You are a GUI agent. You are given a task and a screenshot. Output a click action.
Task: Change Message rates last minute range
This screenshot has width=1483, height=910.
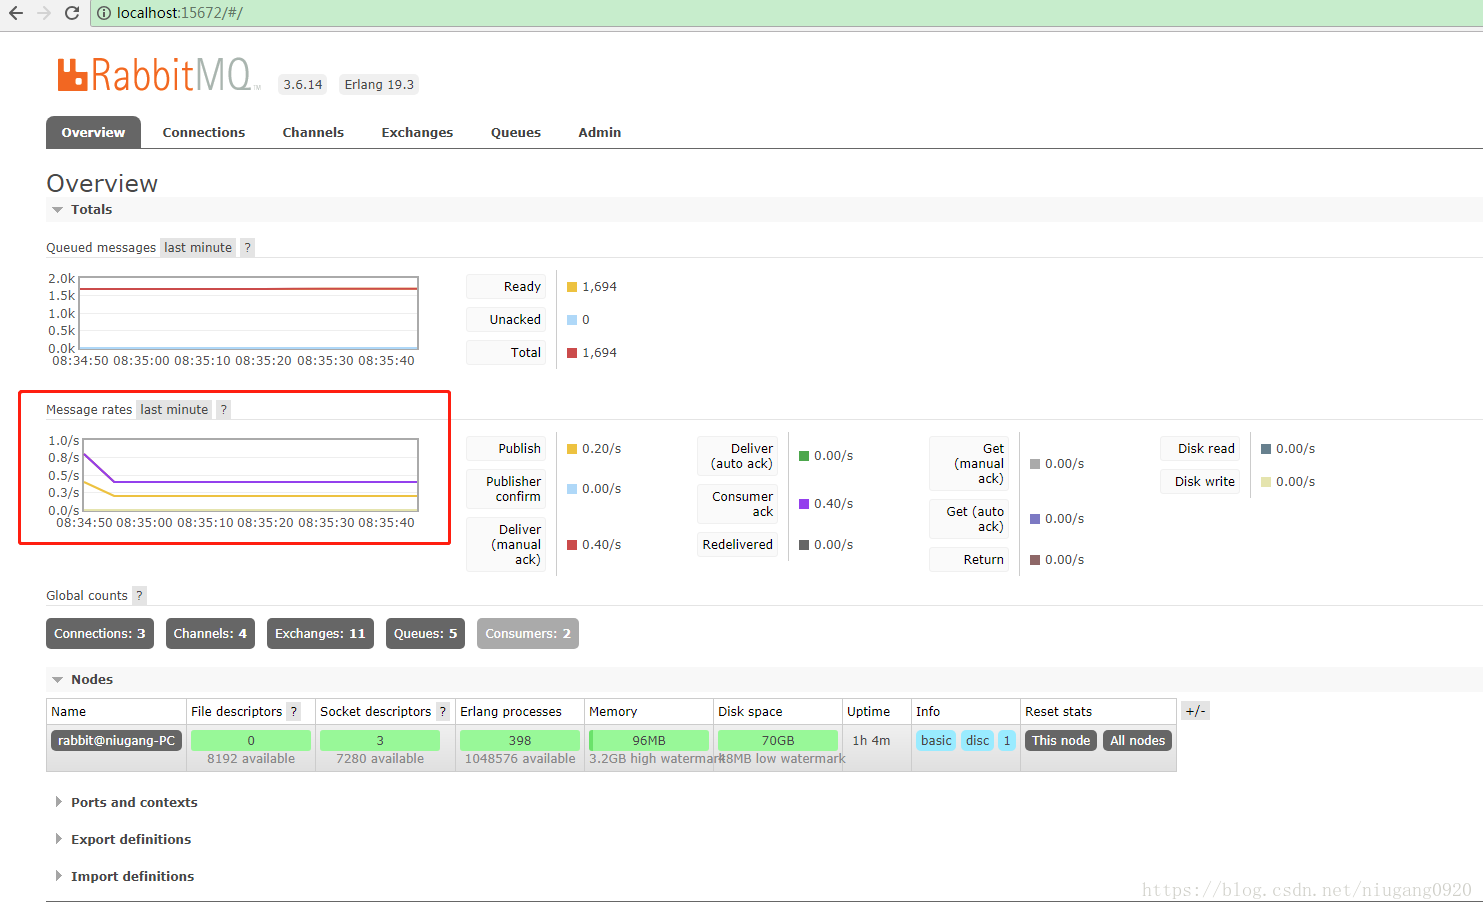tap(174, 410)
